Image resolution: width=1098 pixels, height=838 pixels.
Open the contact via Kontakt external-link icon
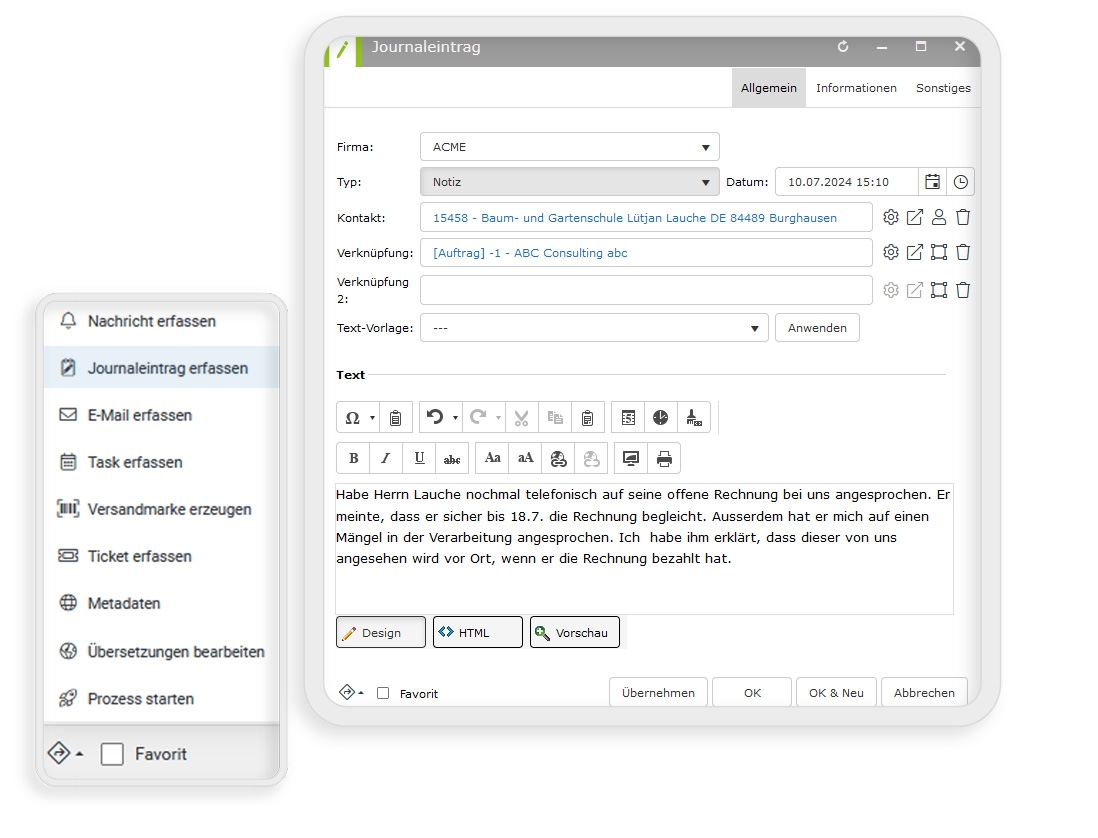point(915,217)
